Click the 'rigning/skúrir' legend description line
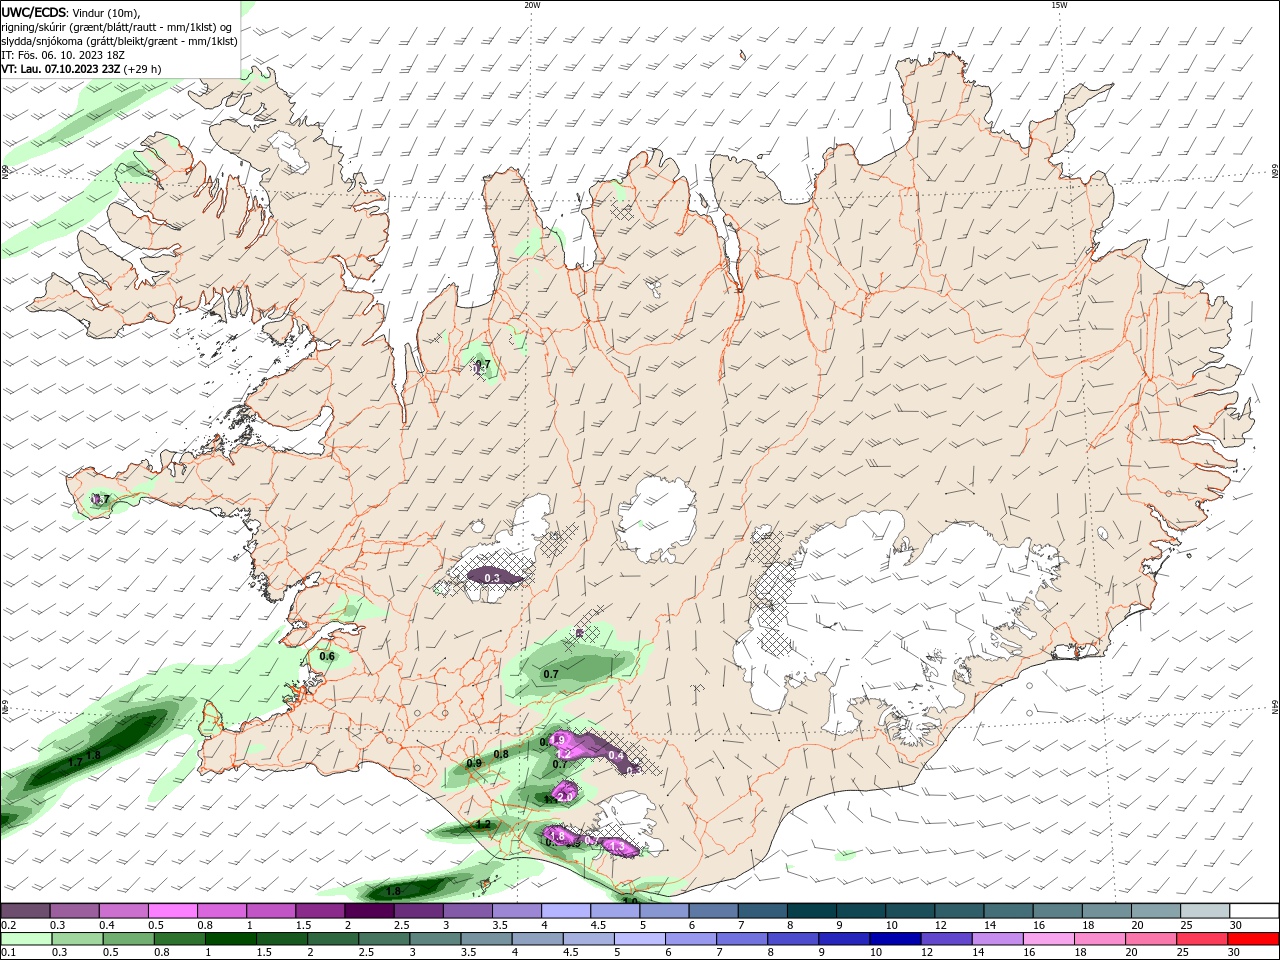1280x960 pixels. point(117,27)
